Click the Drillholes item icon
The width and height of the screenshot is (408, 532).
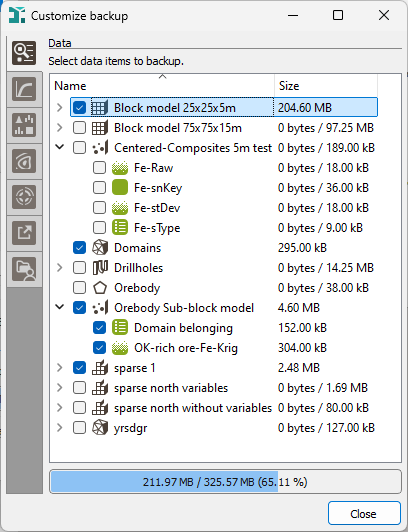point(100,268)
